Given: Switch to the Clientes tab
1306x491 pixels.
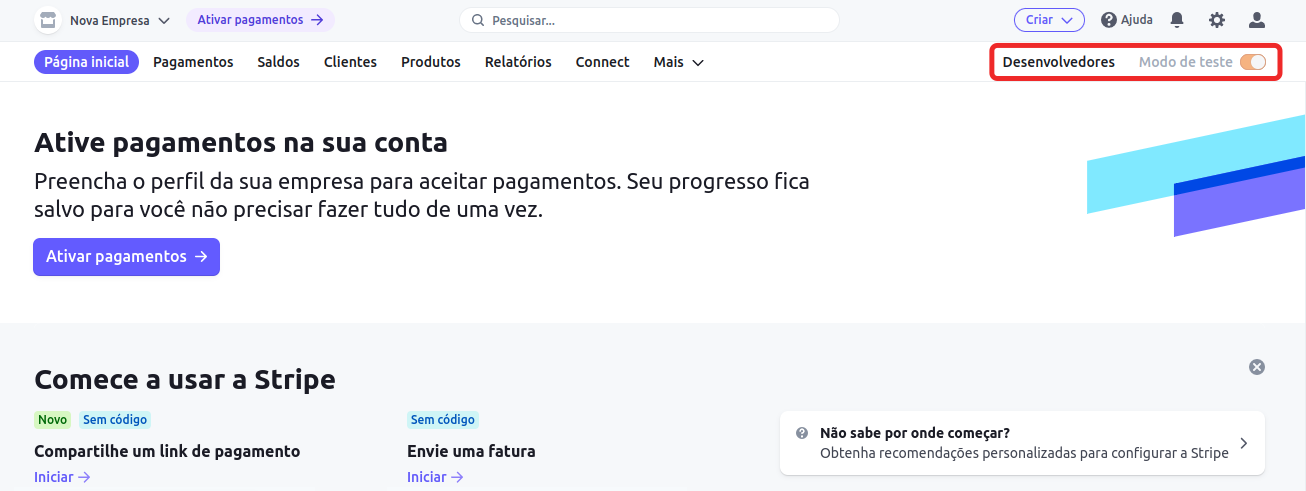Looking at the screenshot, I should tap(350, 62).
